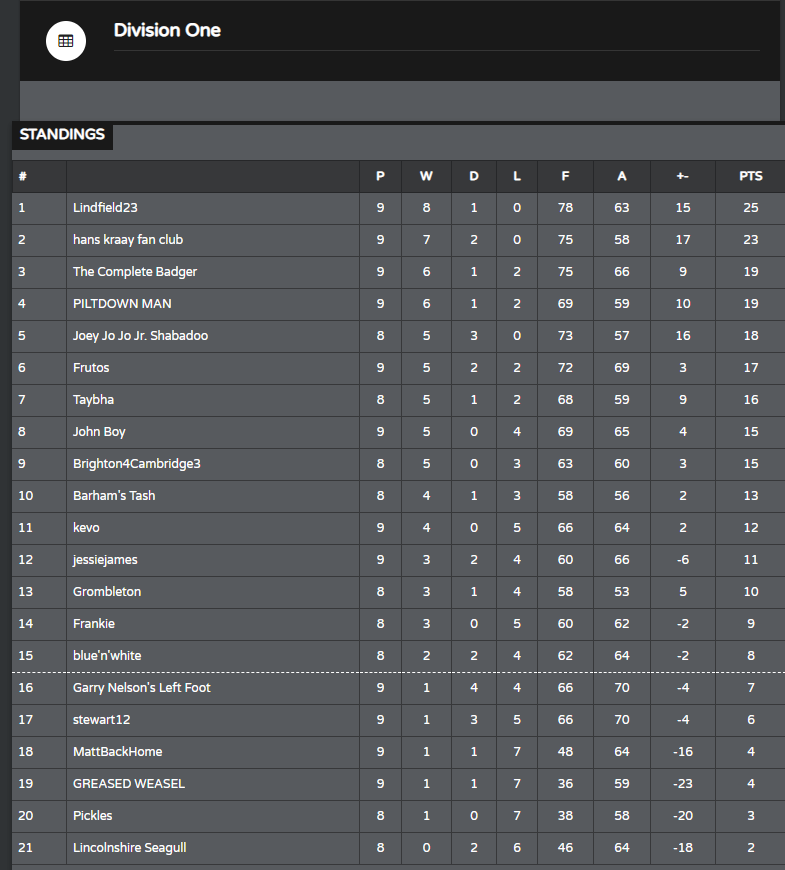
Task: Click the table icon beside Division One
Action: (65, 41)
